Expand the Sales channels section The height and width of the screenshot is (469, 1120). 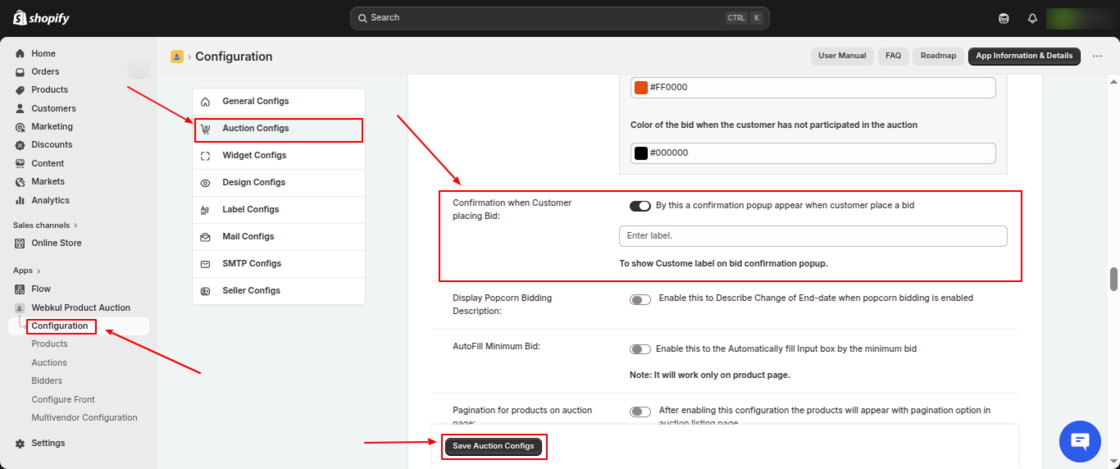pos(45,225)
